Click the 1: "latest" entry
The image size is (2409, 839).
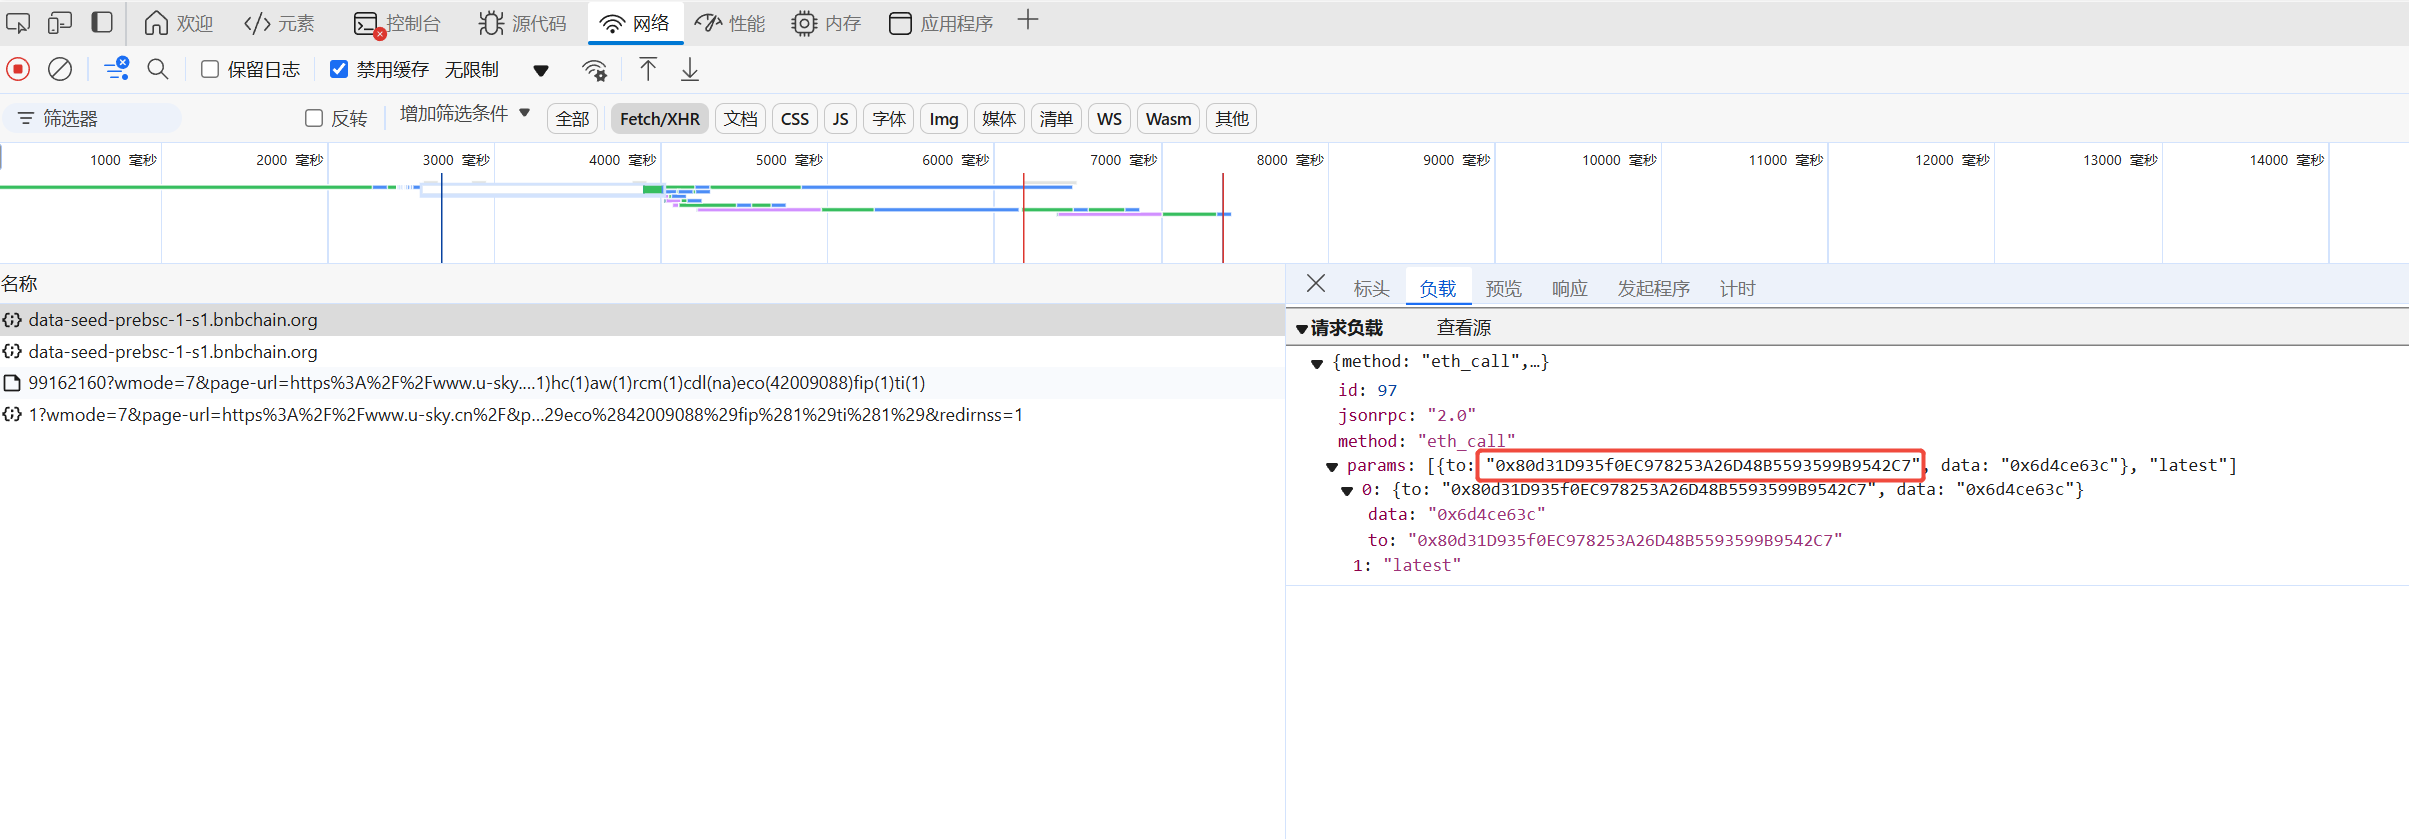point(1407,565)
